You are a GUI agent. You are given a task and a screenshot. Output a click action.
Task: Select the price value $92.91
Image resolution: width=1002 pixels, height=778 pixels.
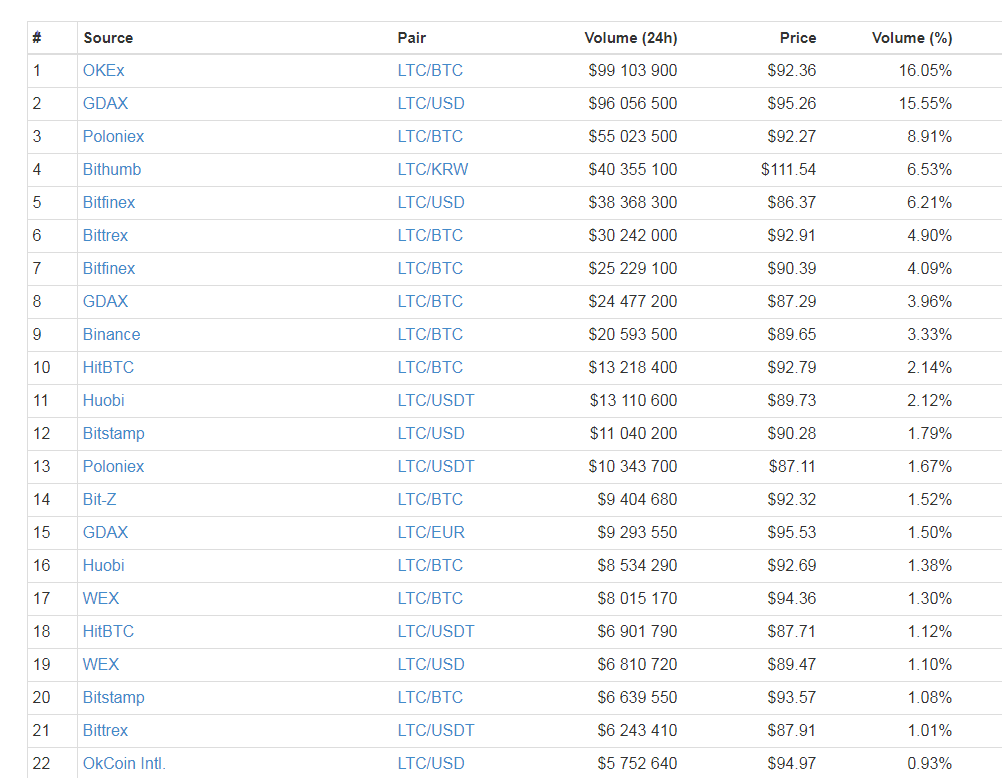tap(792, 235)
